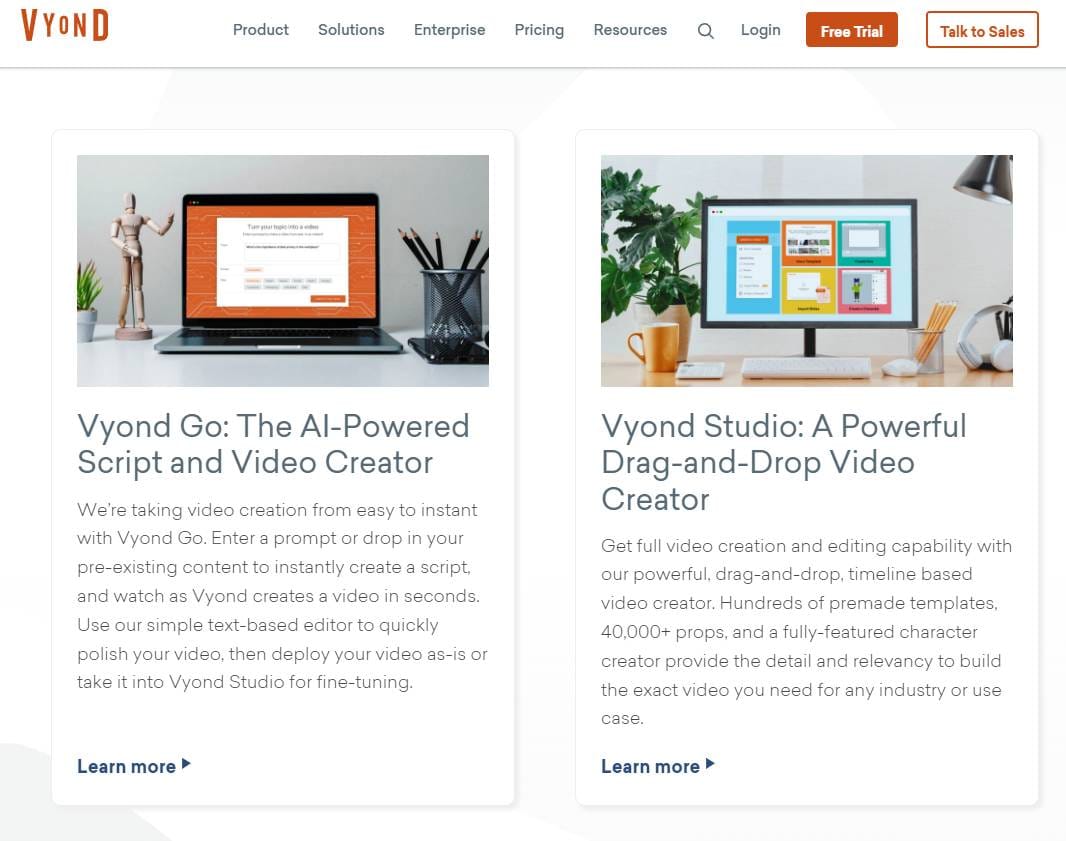Open the Login page
This screenshot has height=841, width=1066.
tap(760, 30)
